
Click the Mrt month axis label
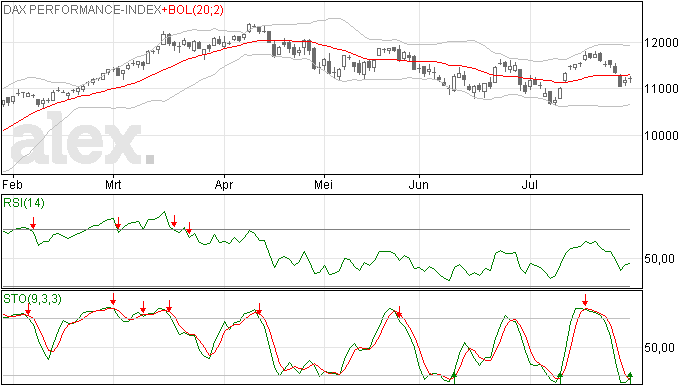click(x=113, y=184)
